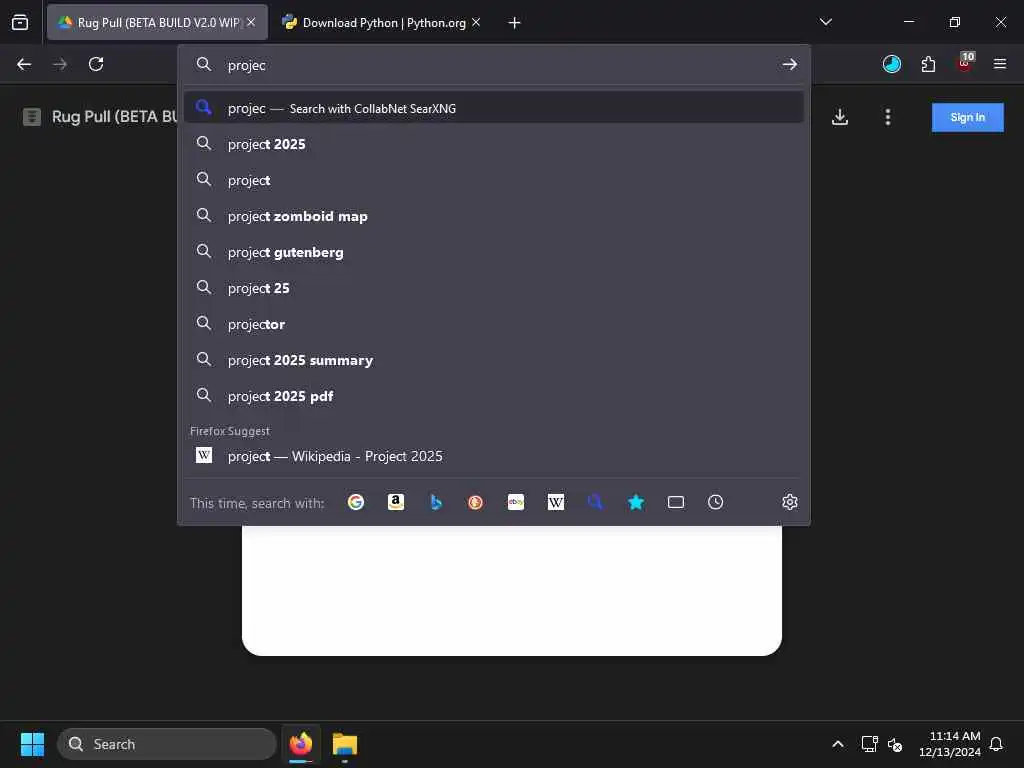Go forward to the next page
The height and width of the screenshot is (768, 1024).
pos(60,64)
